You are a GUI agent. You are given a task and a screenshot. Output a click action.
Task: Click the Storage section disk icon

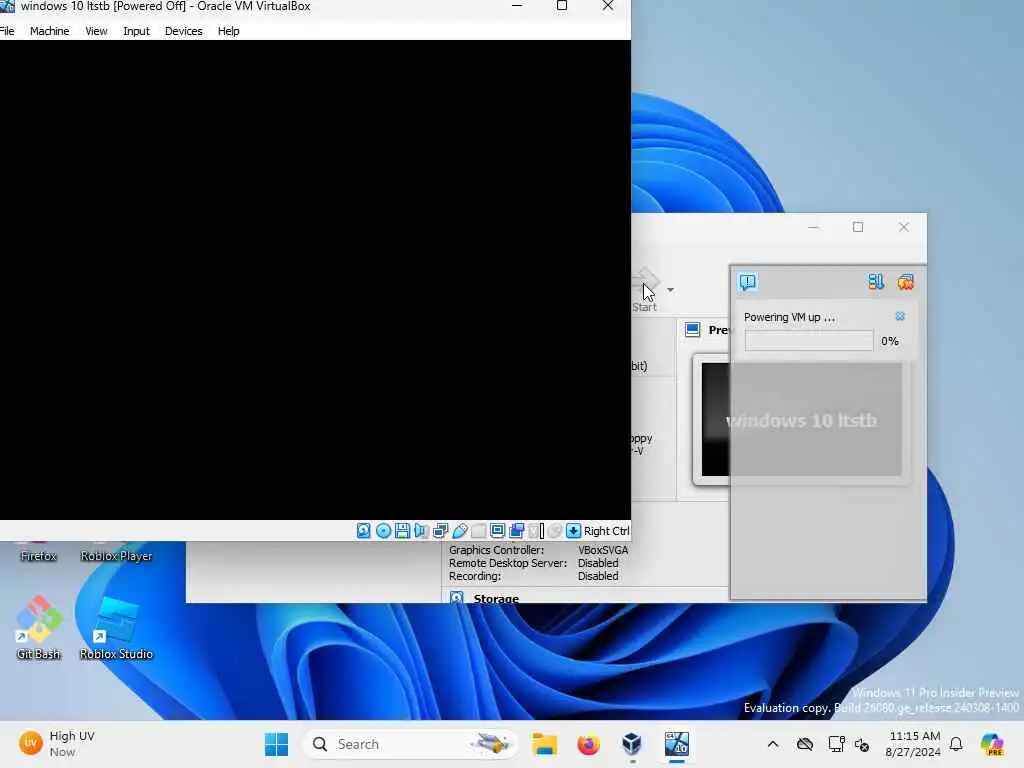click(456, 598)
